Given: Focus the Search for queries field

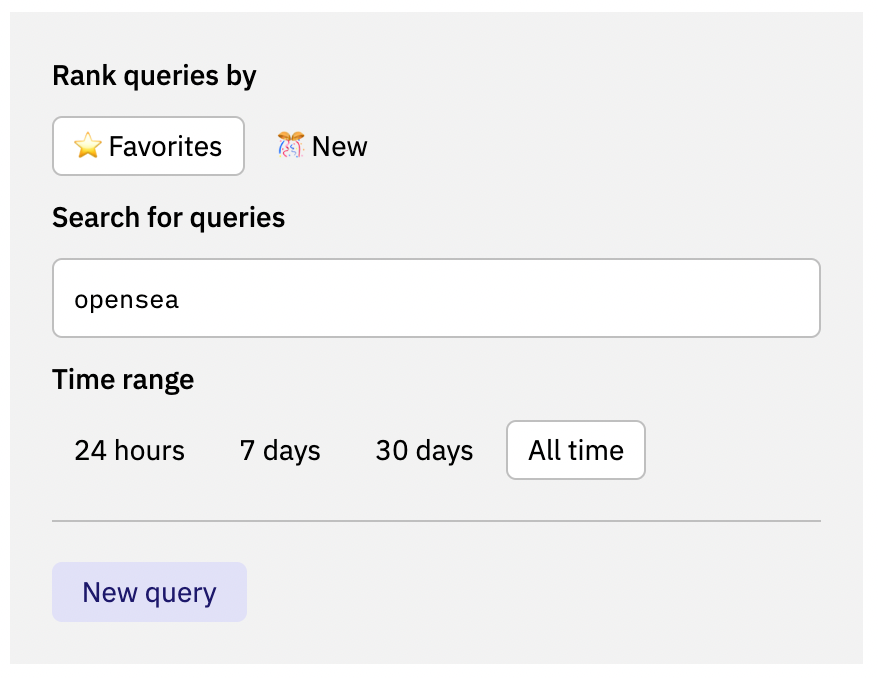Looking at the screenshot, I should [436, 298].
